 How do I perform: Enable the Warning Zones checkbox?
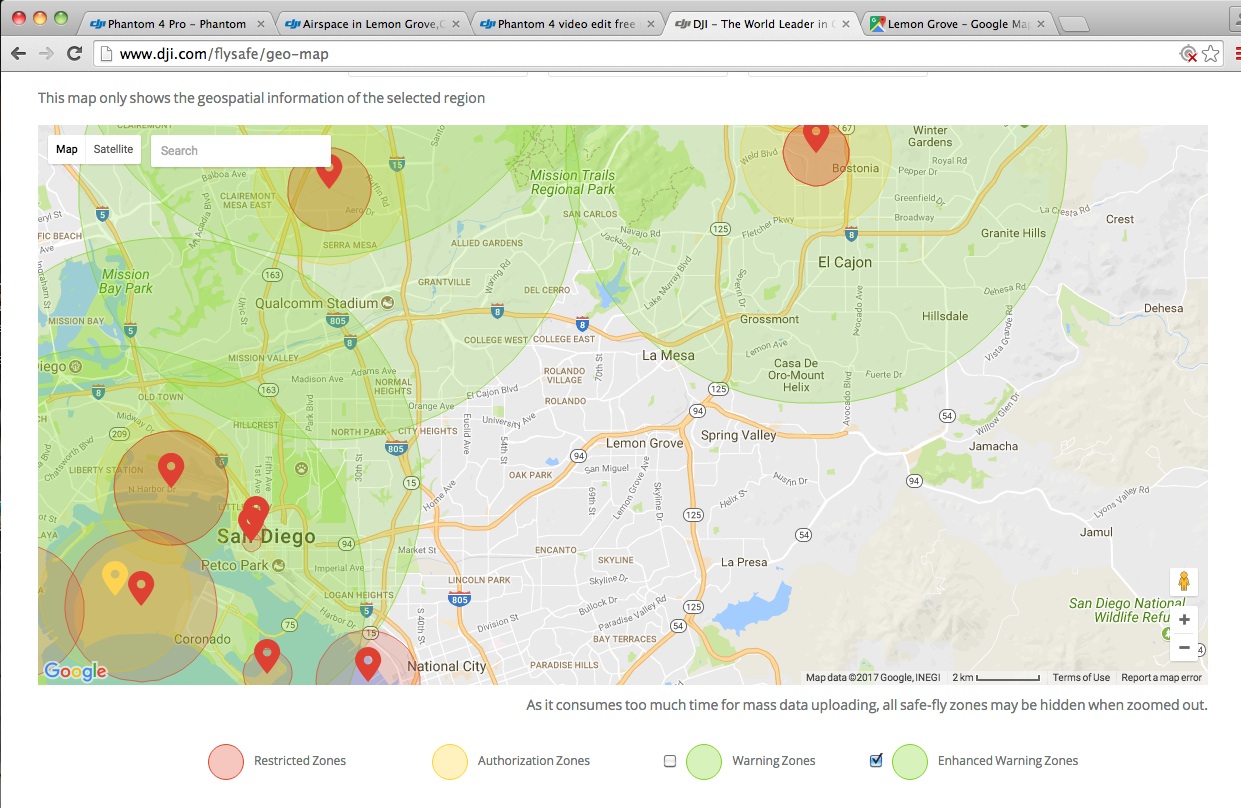pyautogui.click(x=670, y=760)
